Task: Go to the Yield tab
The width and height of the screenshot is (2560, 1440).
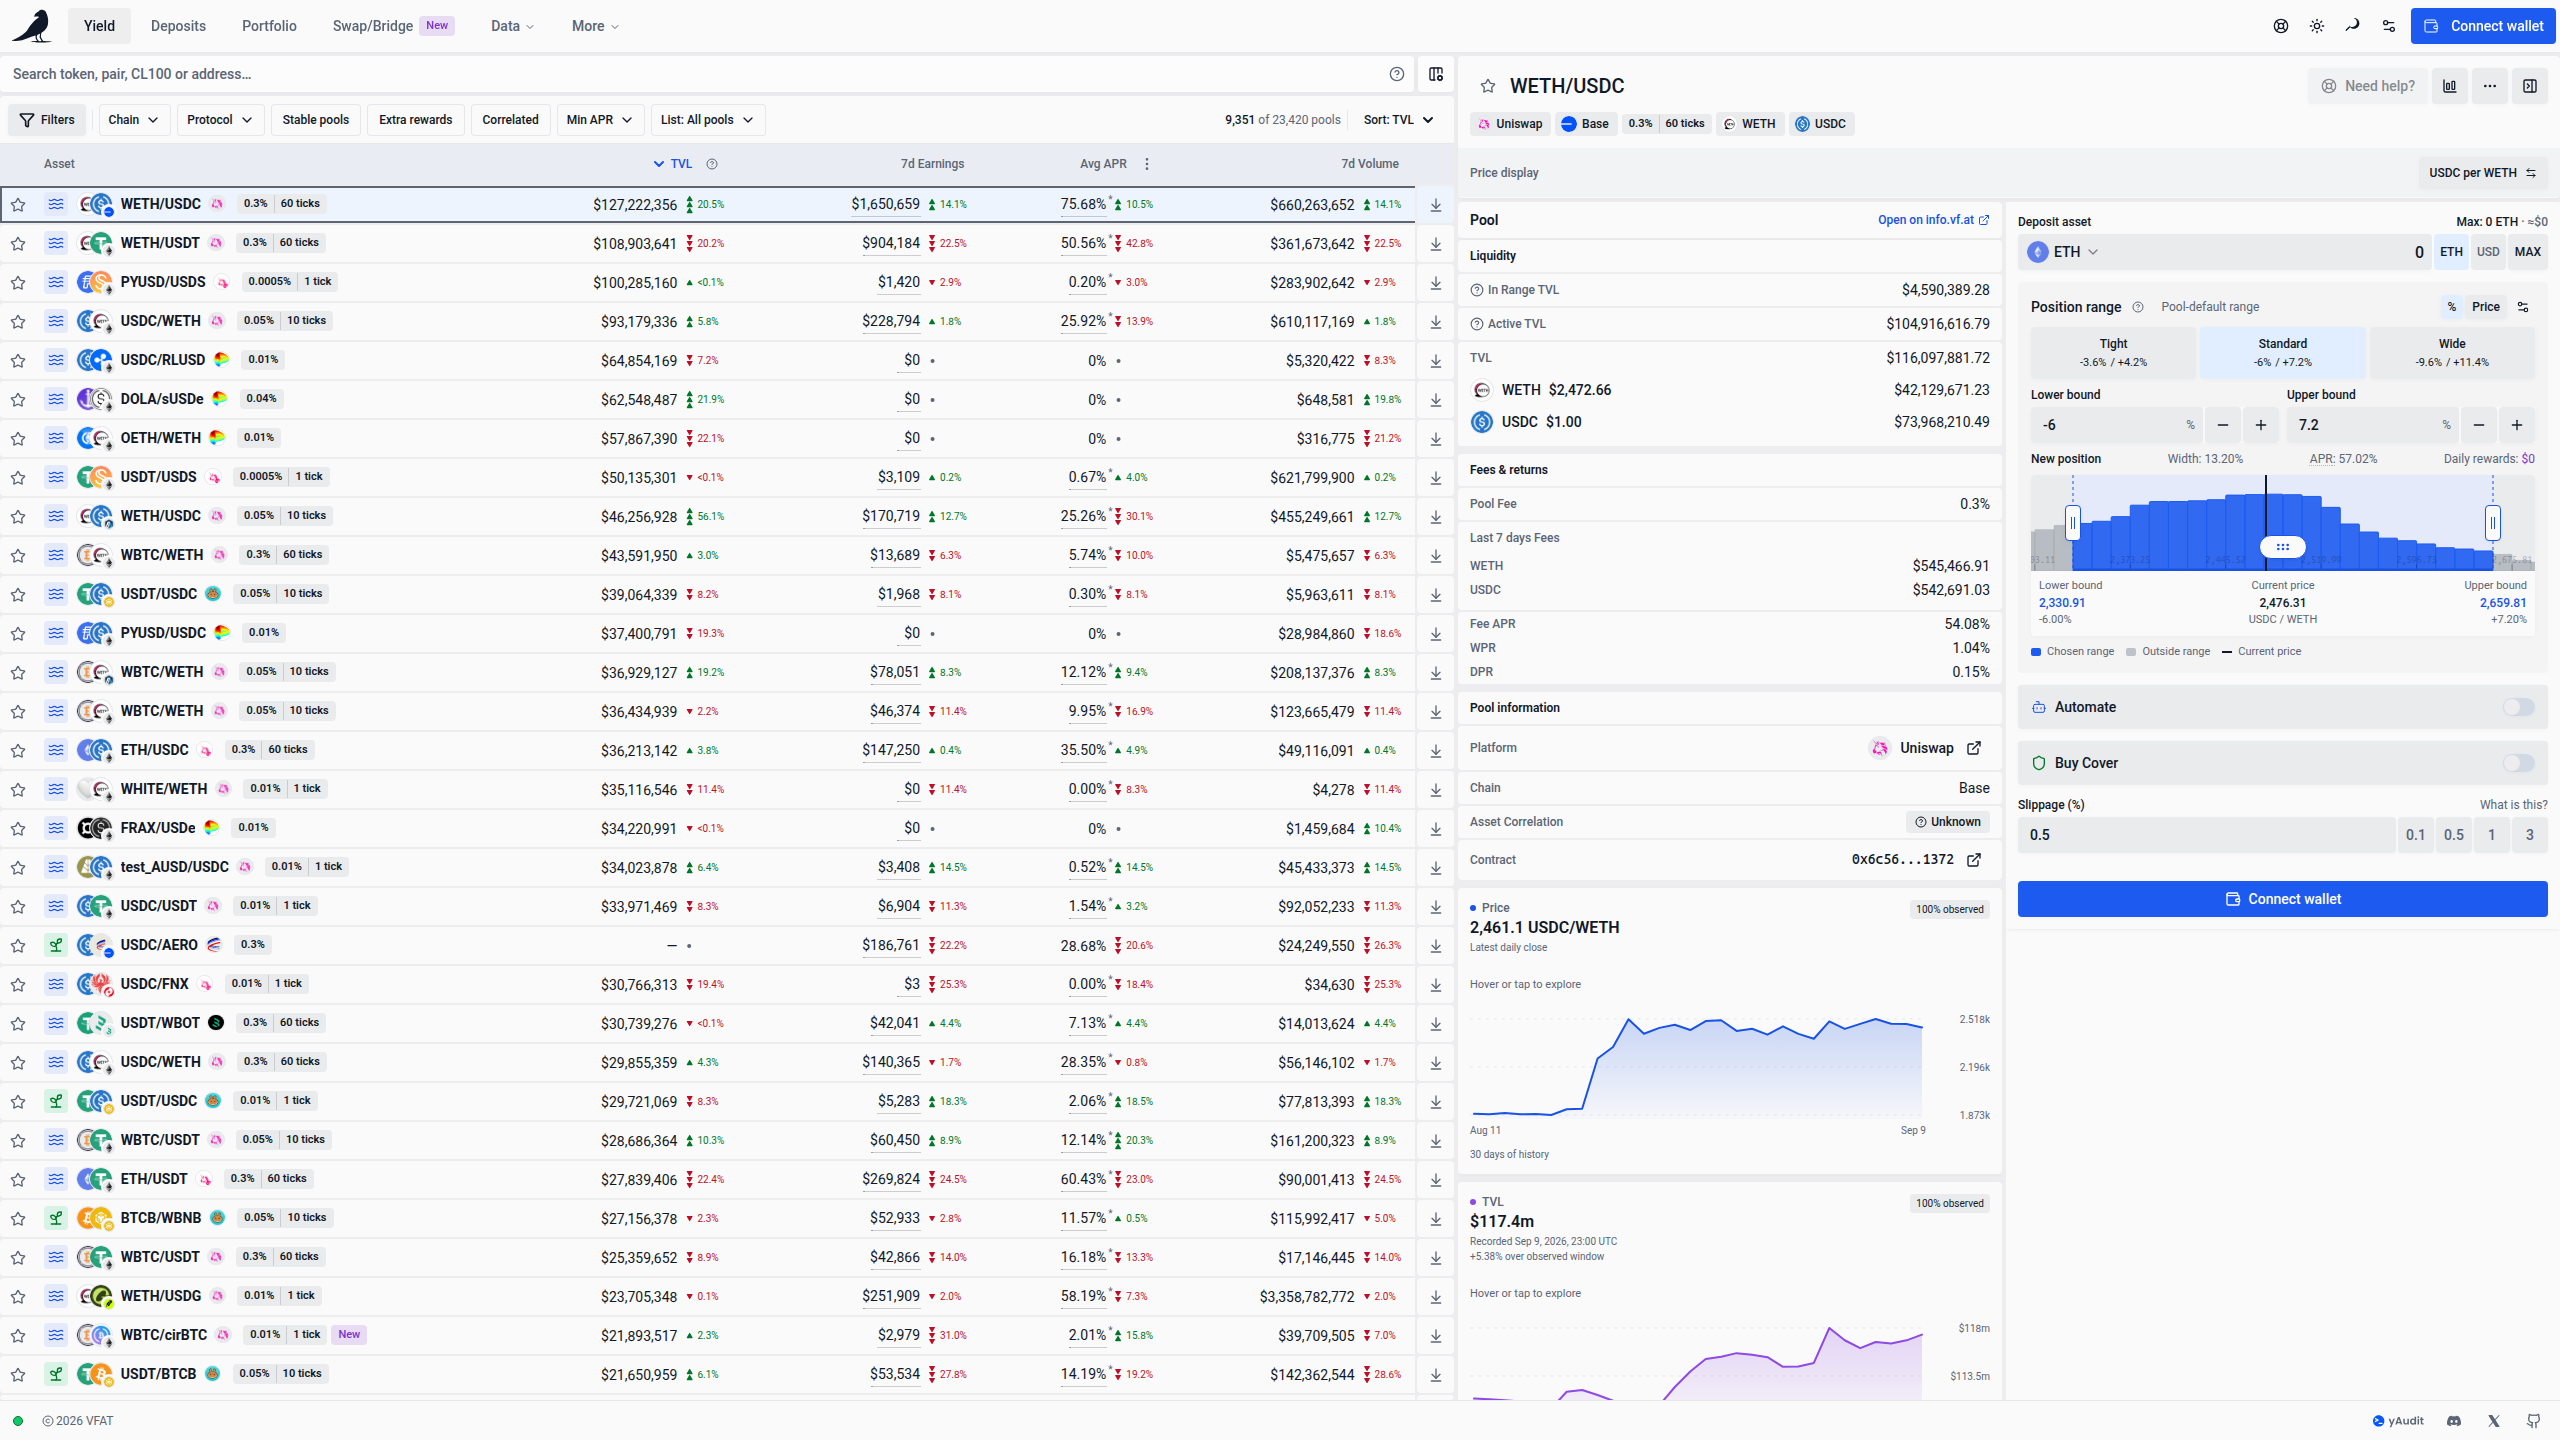Action: [99, 26]
